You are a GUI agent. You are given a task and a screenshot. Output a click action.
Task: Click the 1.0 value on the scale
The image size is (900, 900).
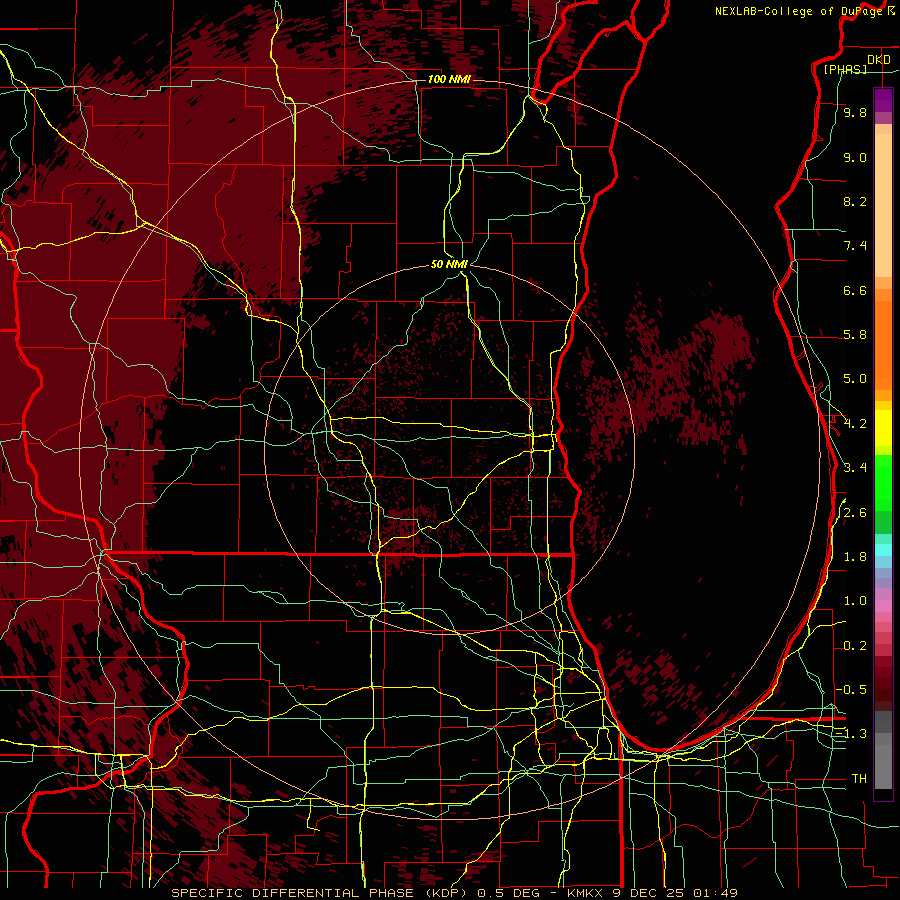pyautogui.click(x=855, y=601)
